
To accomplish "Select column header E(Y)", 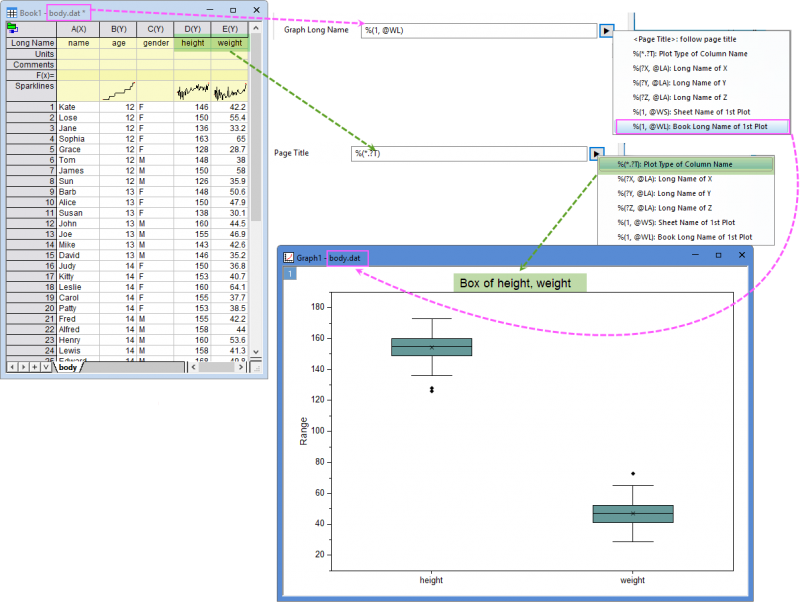I will (x=230, y=29).
